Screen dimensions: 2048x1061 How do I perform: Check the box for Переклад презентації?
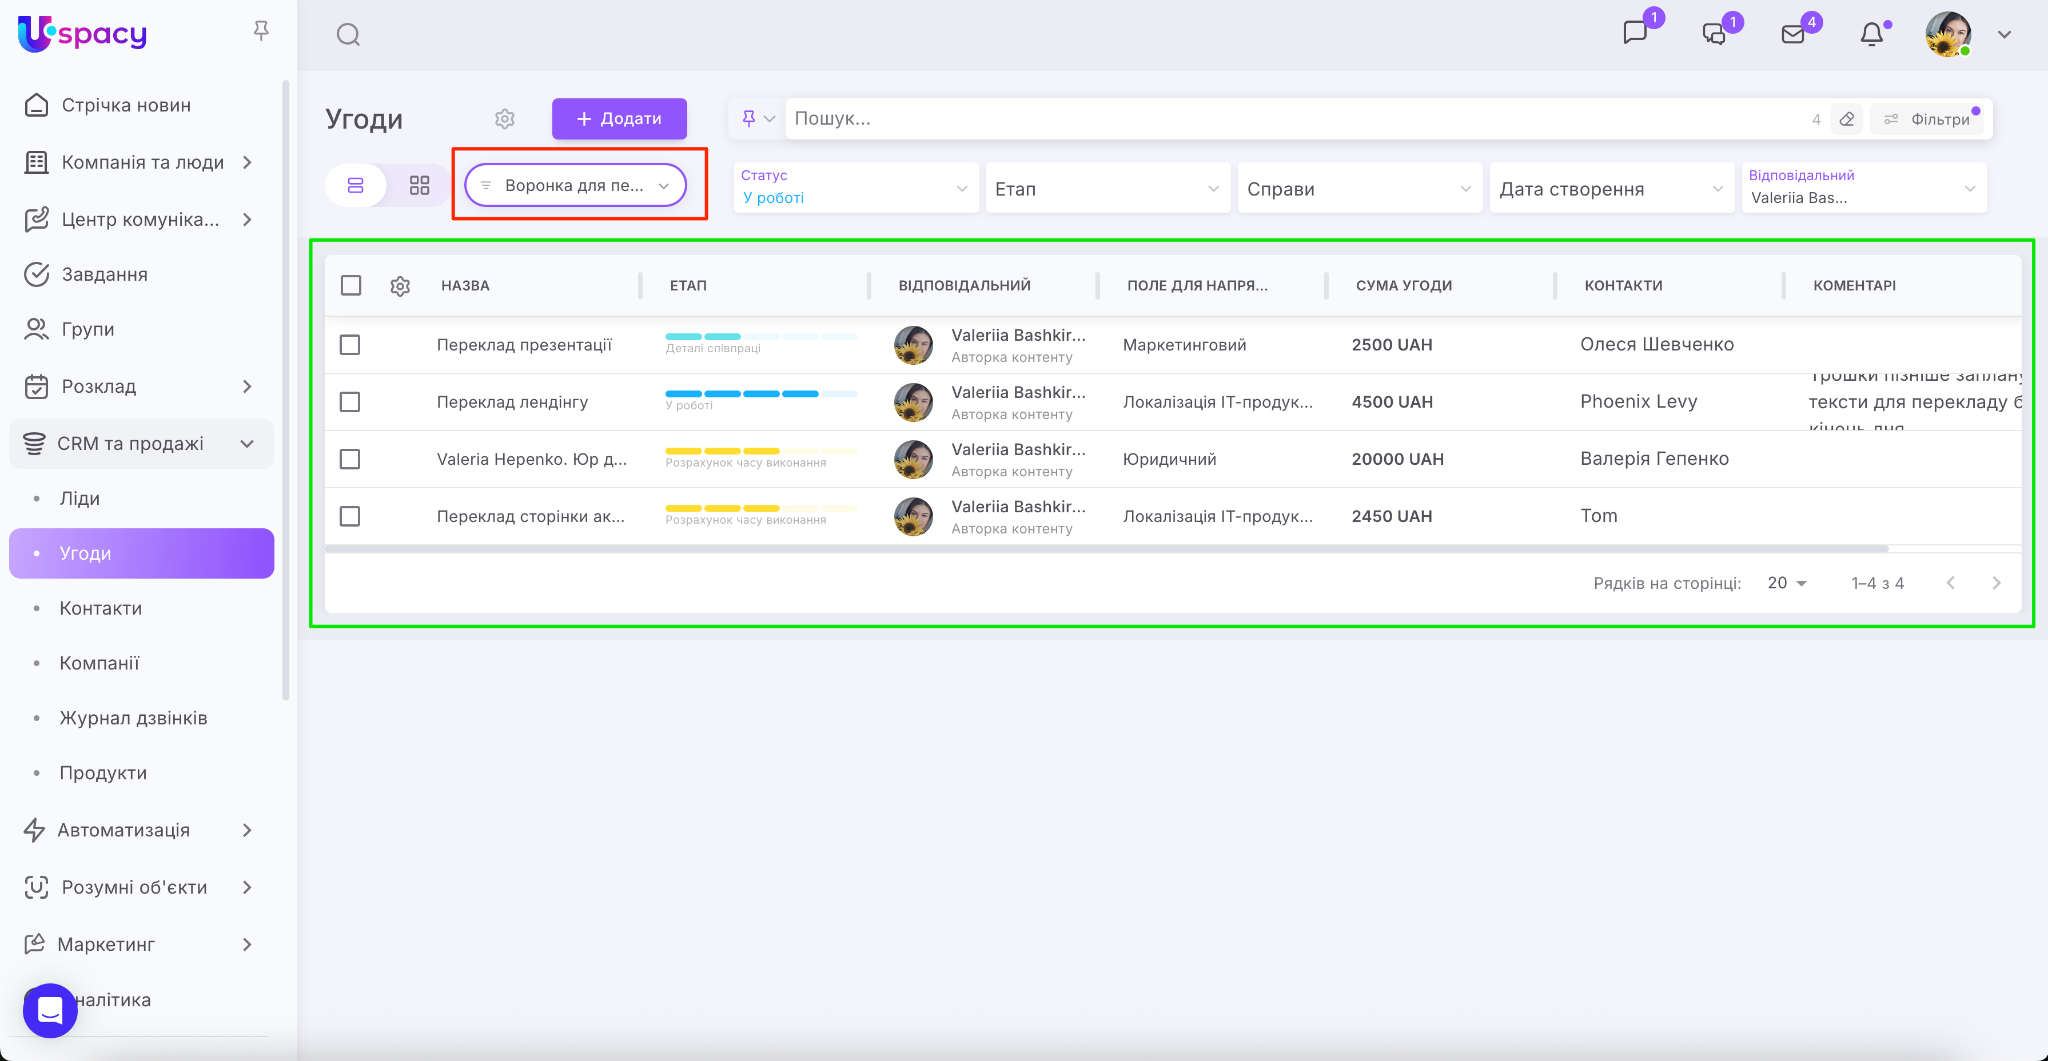[x=350, y=345]
